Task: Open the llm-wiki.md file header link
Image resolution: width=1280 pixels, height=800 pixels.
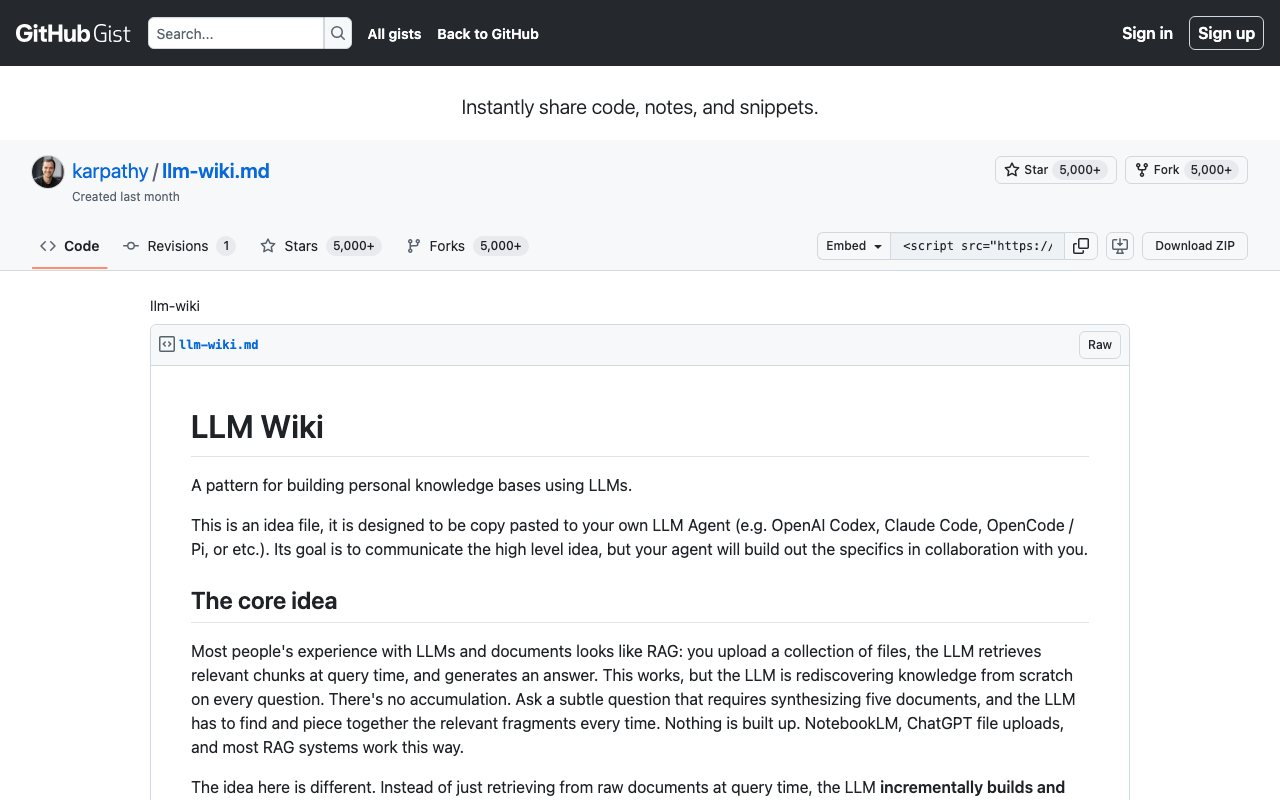Action: [219, 345]
